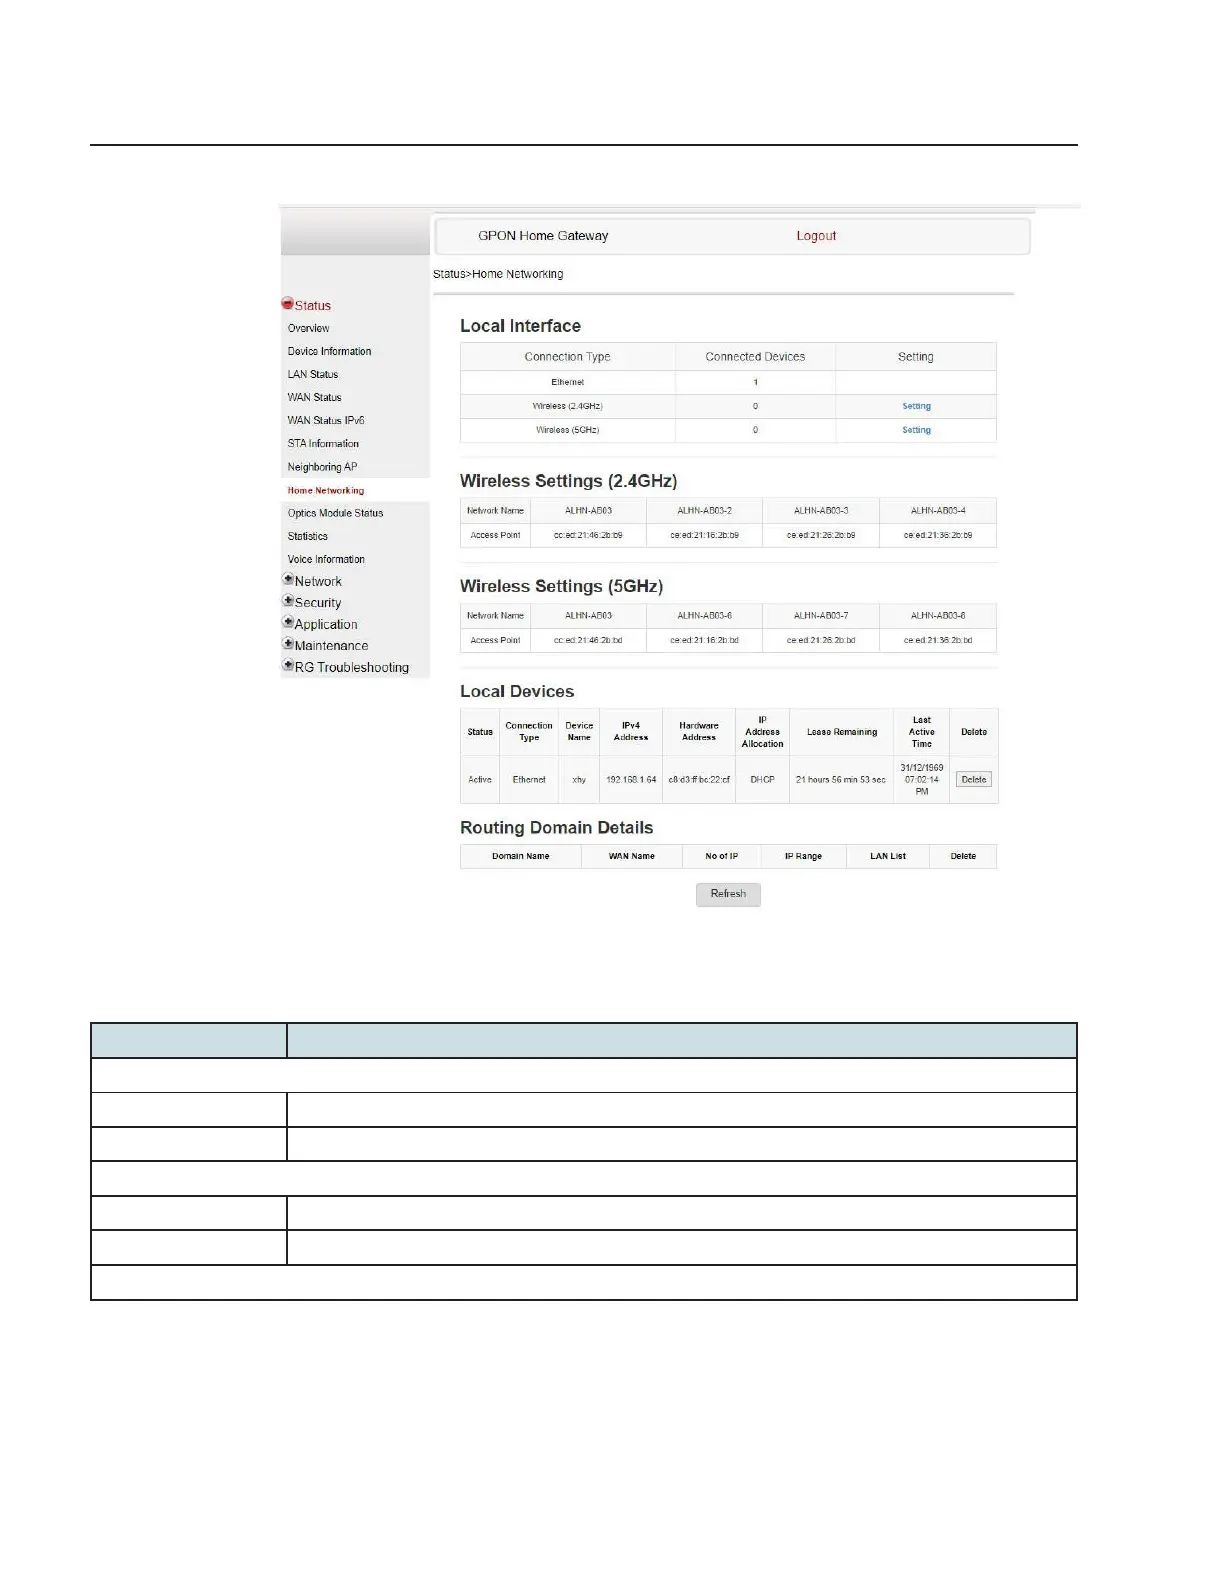
Task: Open Neighboring AP page
Action: coord(322,467)
